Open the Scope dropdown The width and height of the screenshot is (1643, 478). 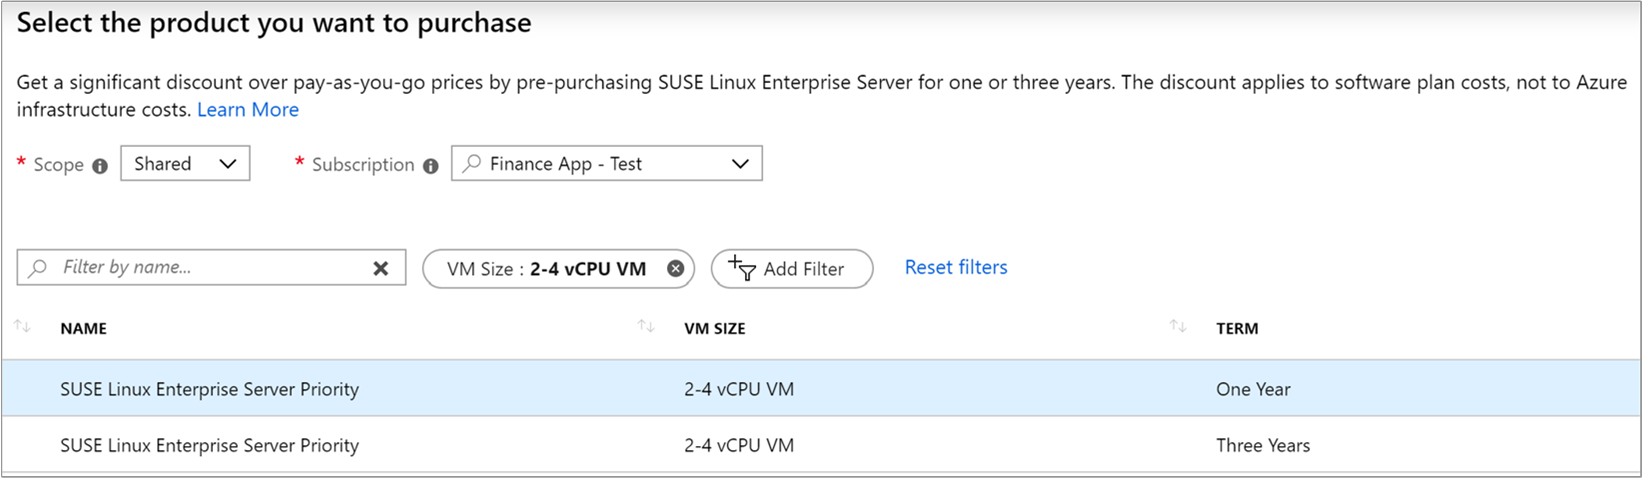coord(185,164)
